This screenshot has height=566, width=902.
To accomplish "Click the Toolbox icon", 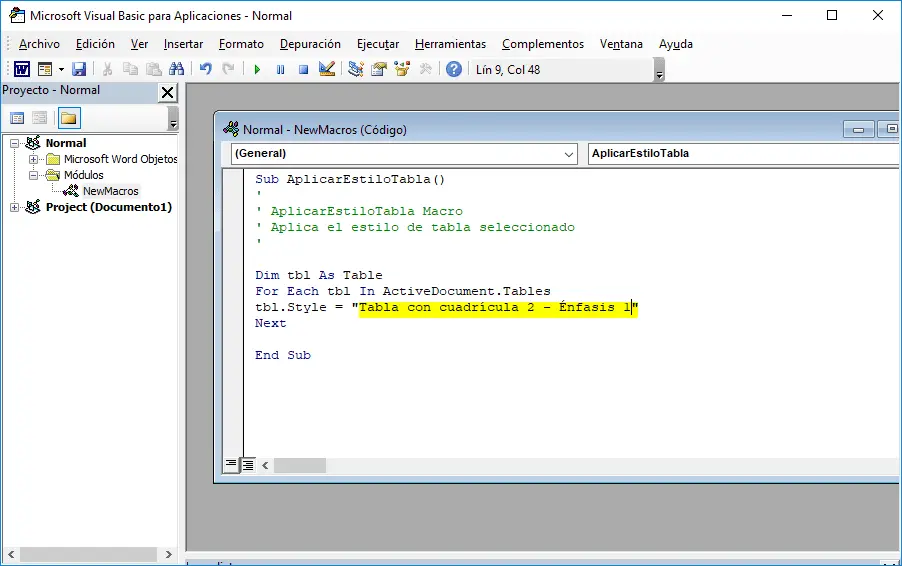I will pyautogui.click(x=426, y=70).
